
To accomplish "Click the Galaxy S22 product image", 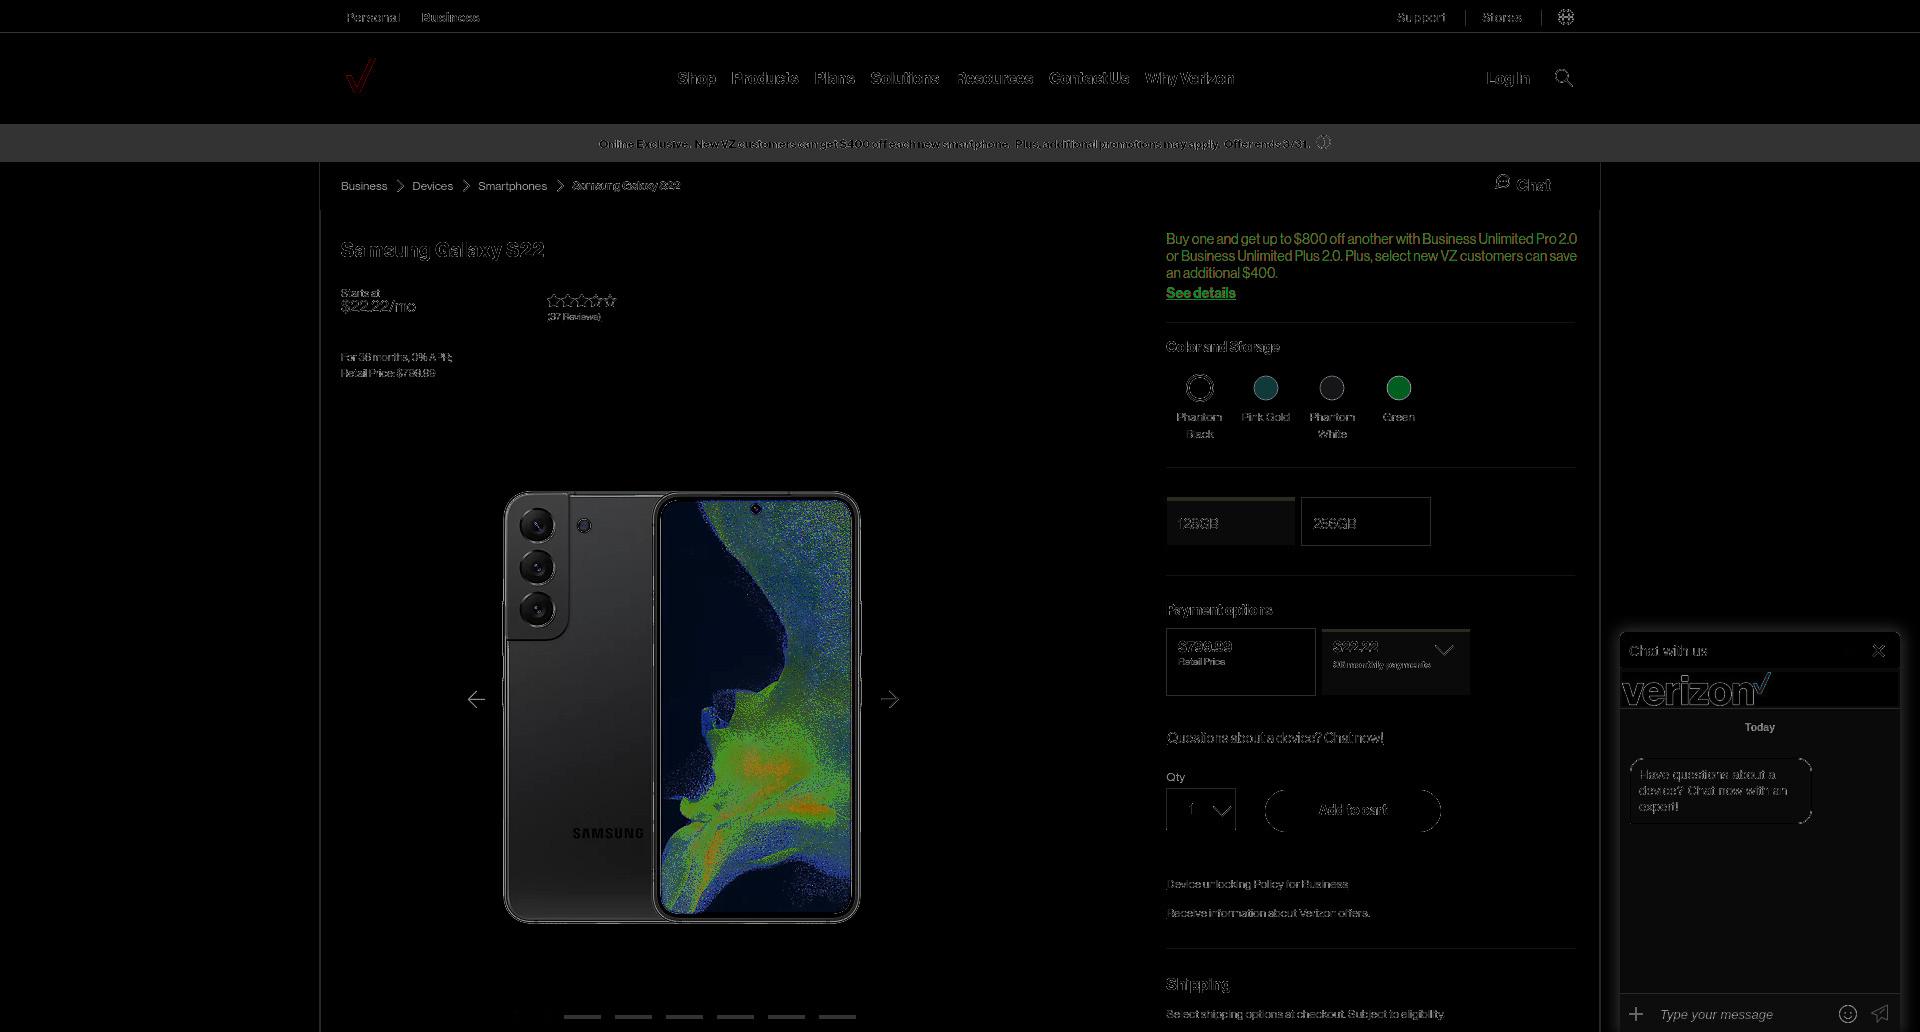I will (681, 706).
